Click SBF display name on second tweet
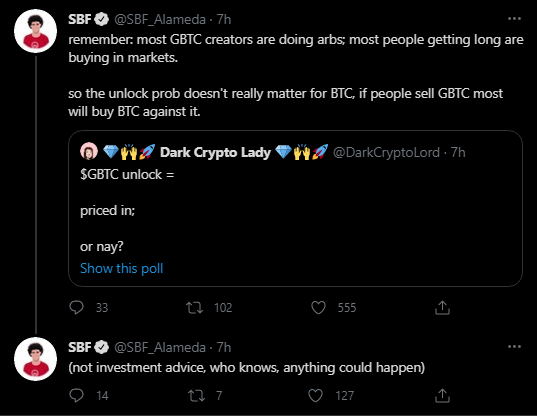537x416 pixels. point(79,347)
